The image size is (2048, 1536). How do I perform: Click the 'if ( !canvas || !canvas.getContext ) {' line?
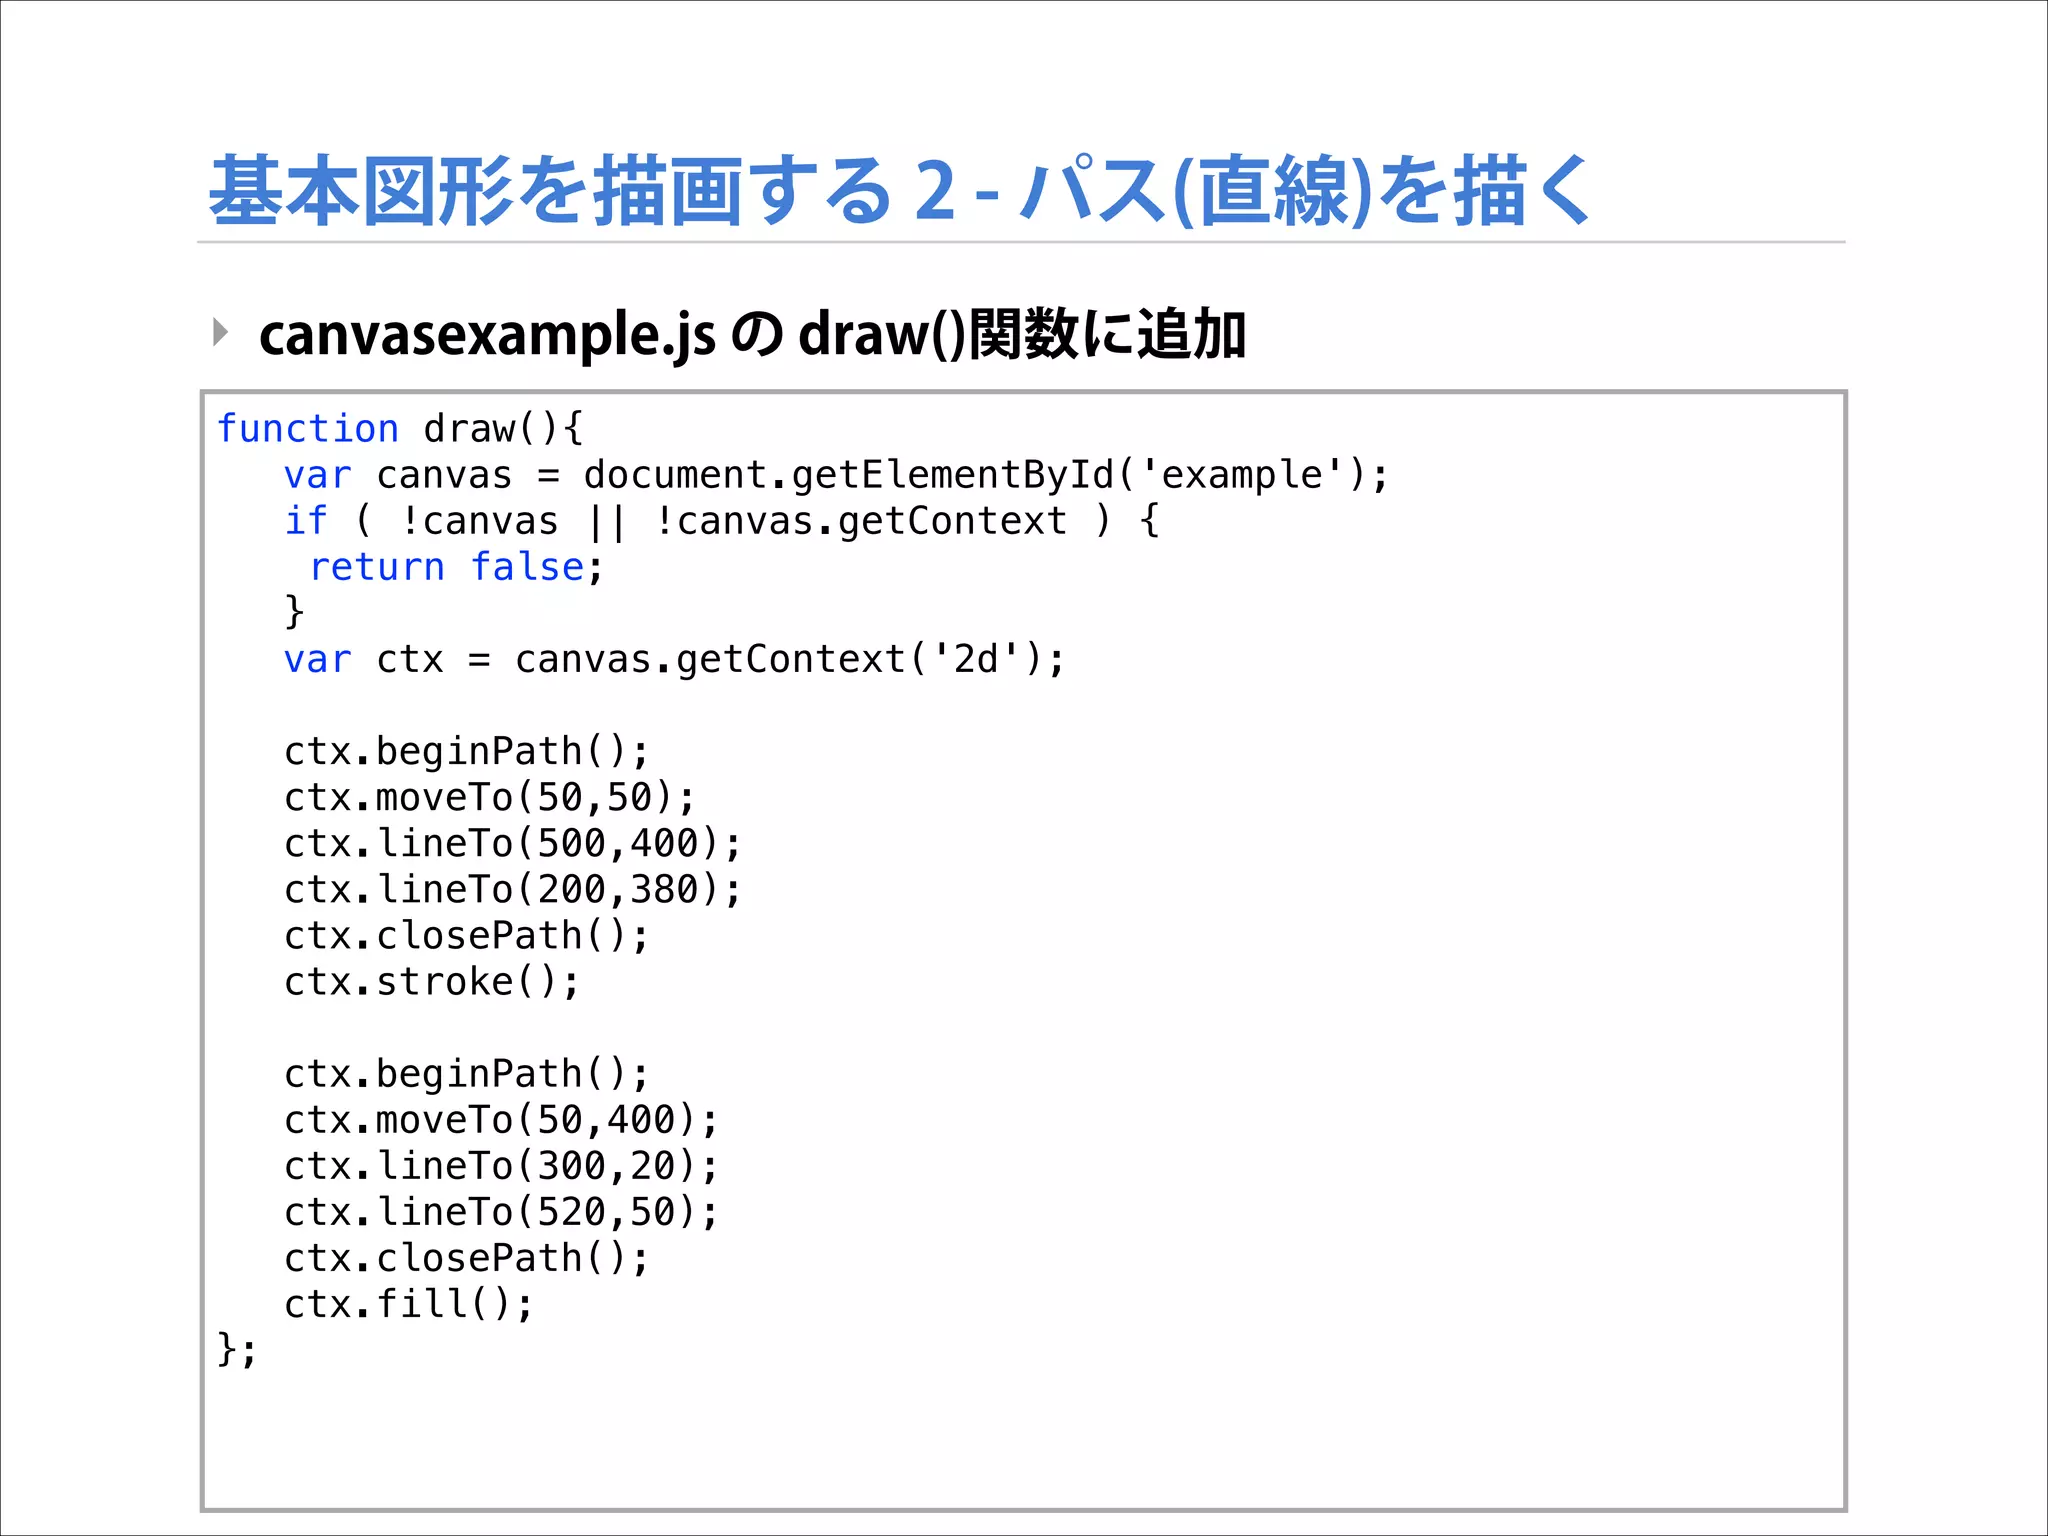pos(722,521)
